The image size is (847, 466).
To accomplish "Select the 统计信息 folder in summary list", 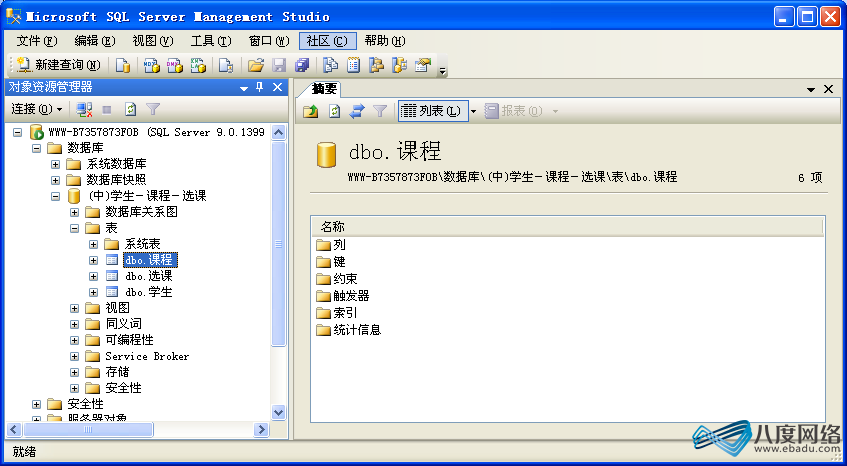I will coord(357,330).
